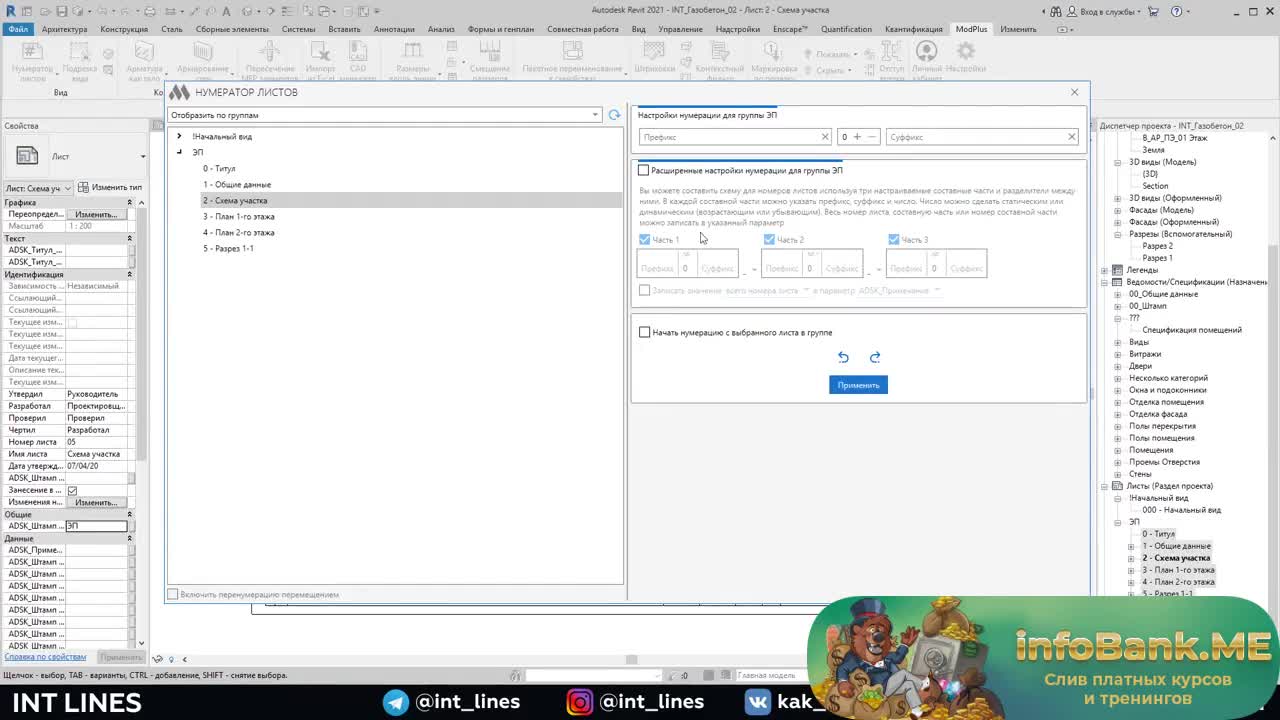
Task: Click the Instagram icon in the bottom banner
Action: click(x=579, y=702)
